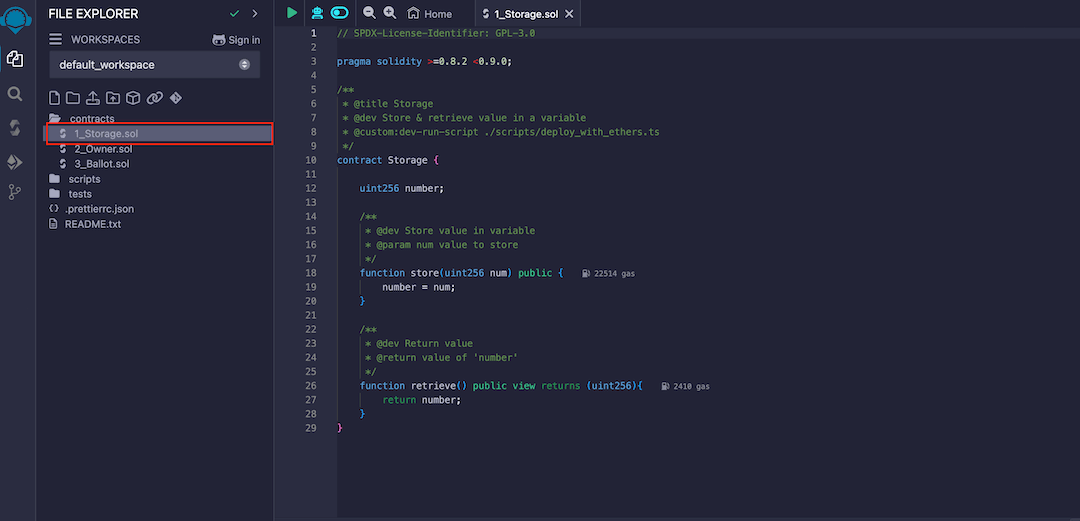1080x521 pixels.
Task: Create a new file in workspace
Action: (x=55, y=98)
